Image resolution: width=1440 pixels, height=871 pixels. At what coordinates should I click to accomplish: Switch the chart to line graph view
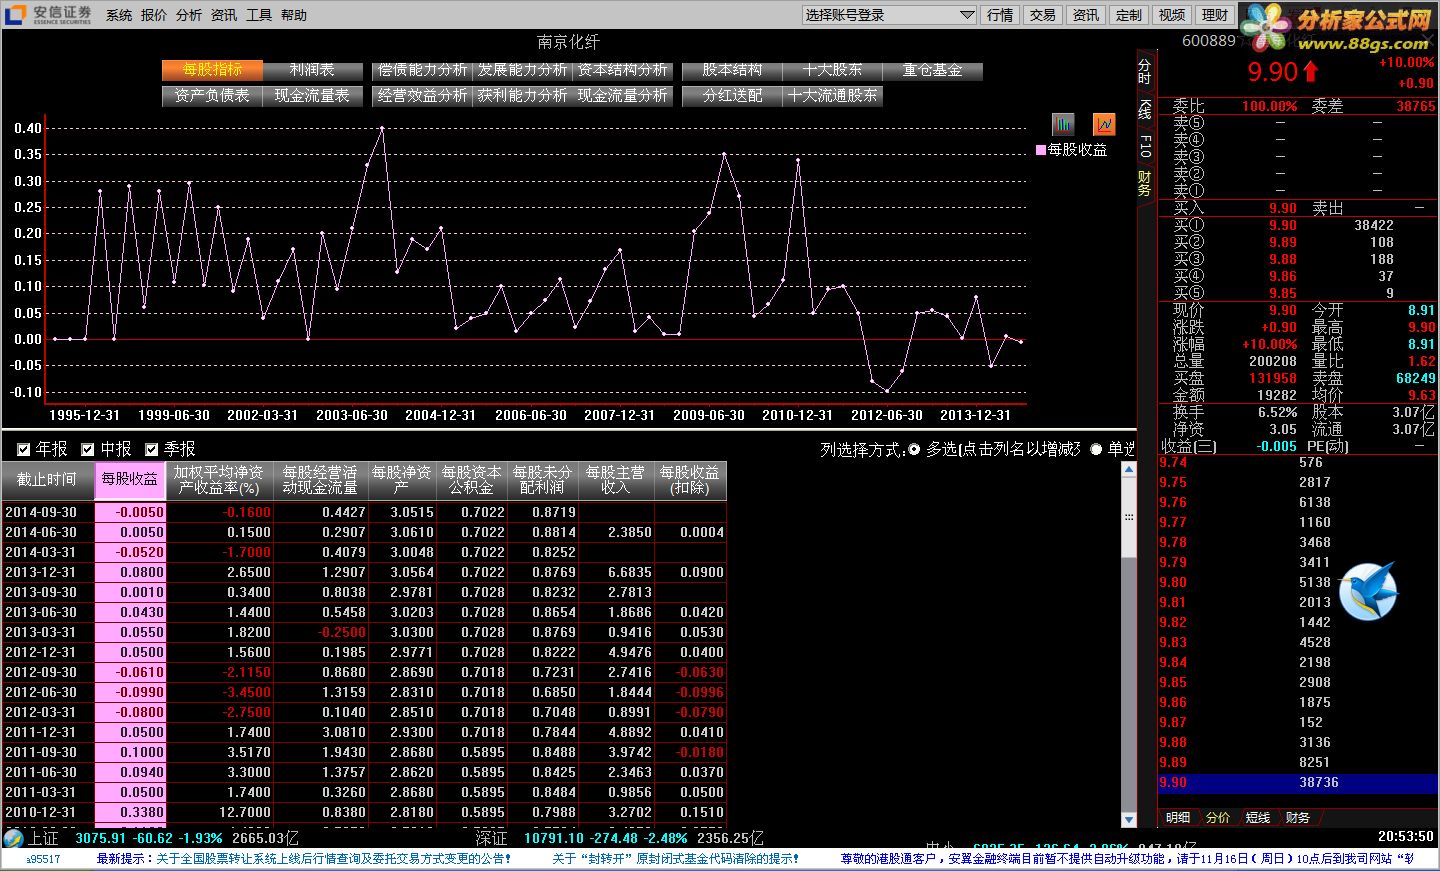point(1104,124)
